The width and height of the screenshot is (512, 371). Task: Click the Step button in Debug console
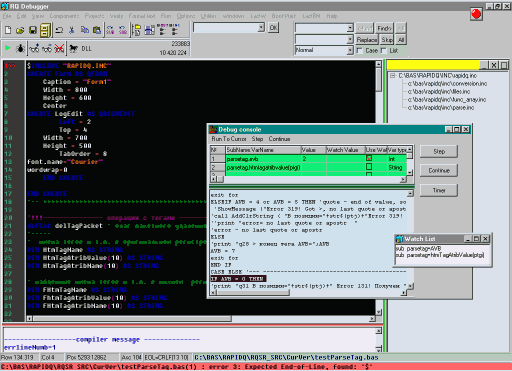point(439,151)
